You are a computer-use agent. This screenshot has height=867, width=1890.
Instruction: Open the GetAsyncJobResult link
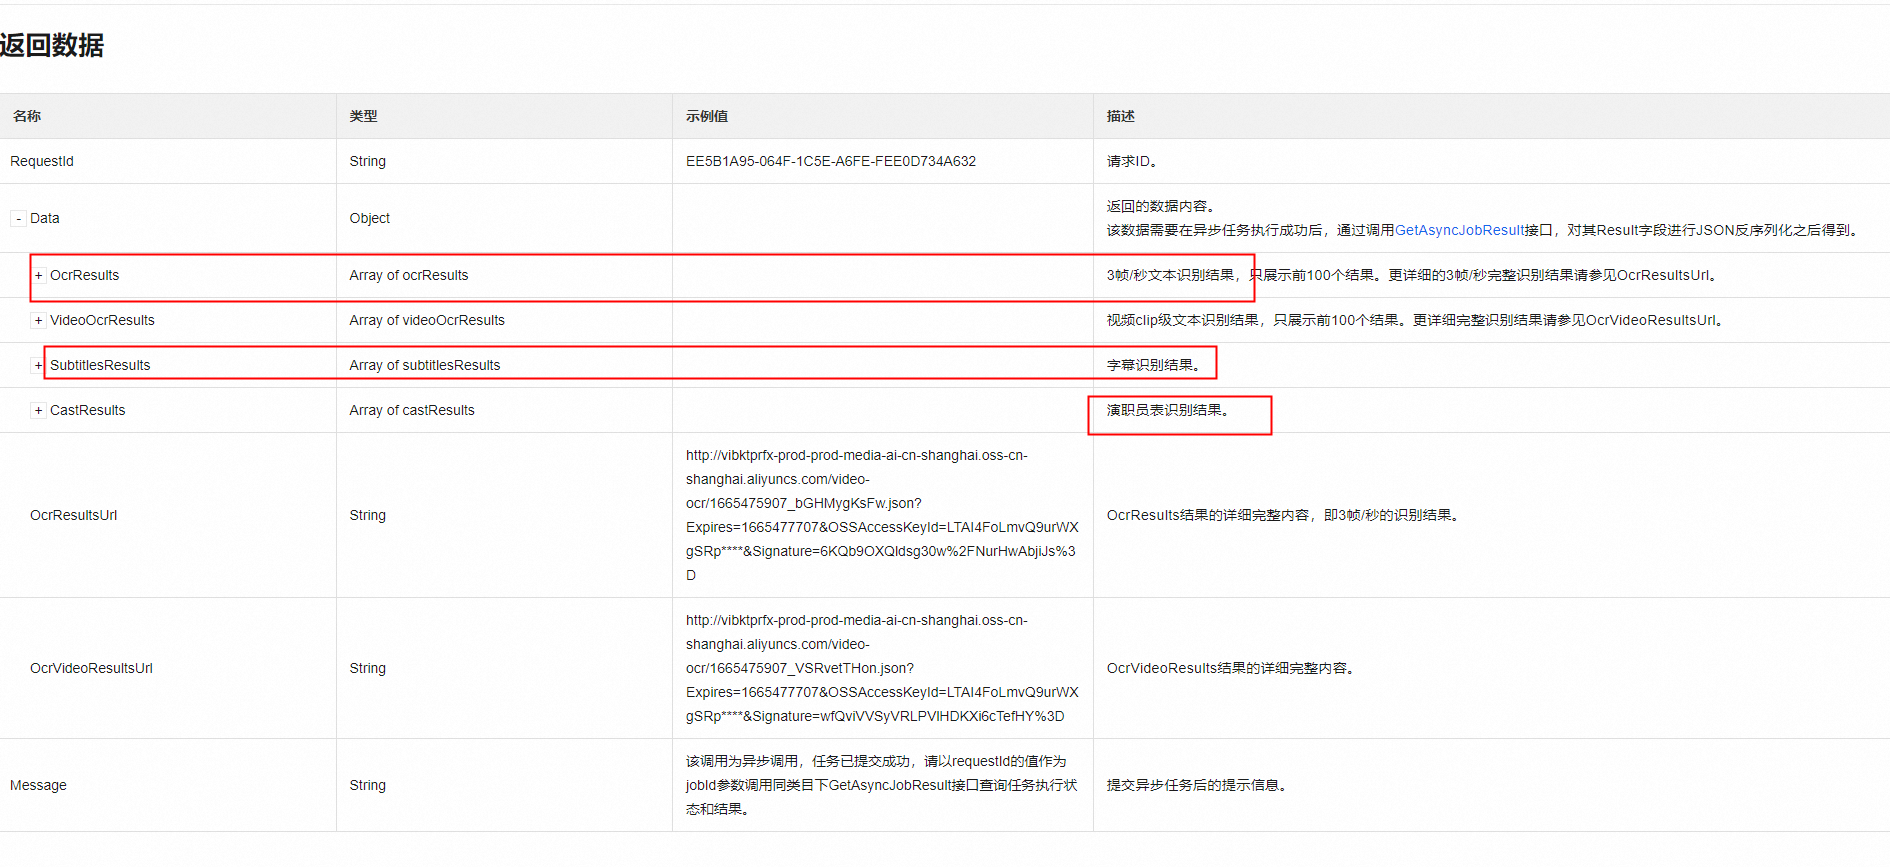1459,230
